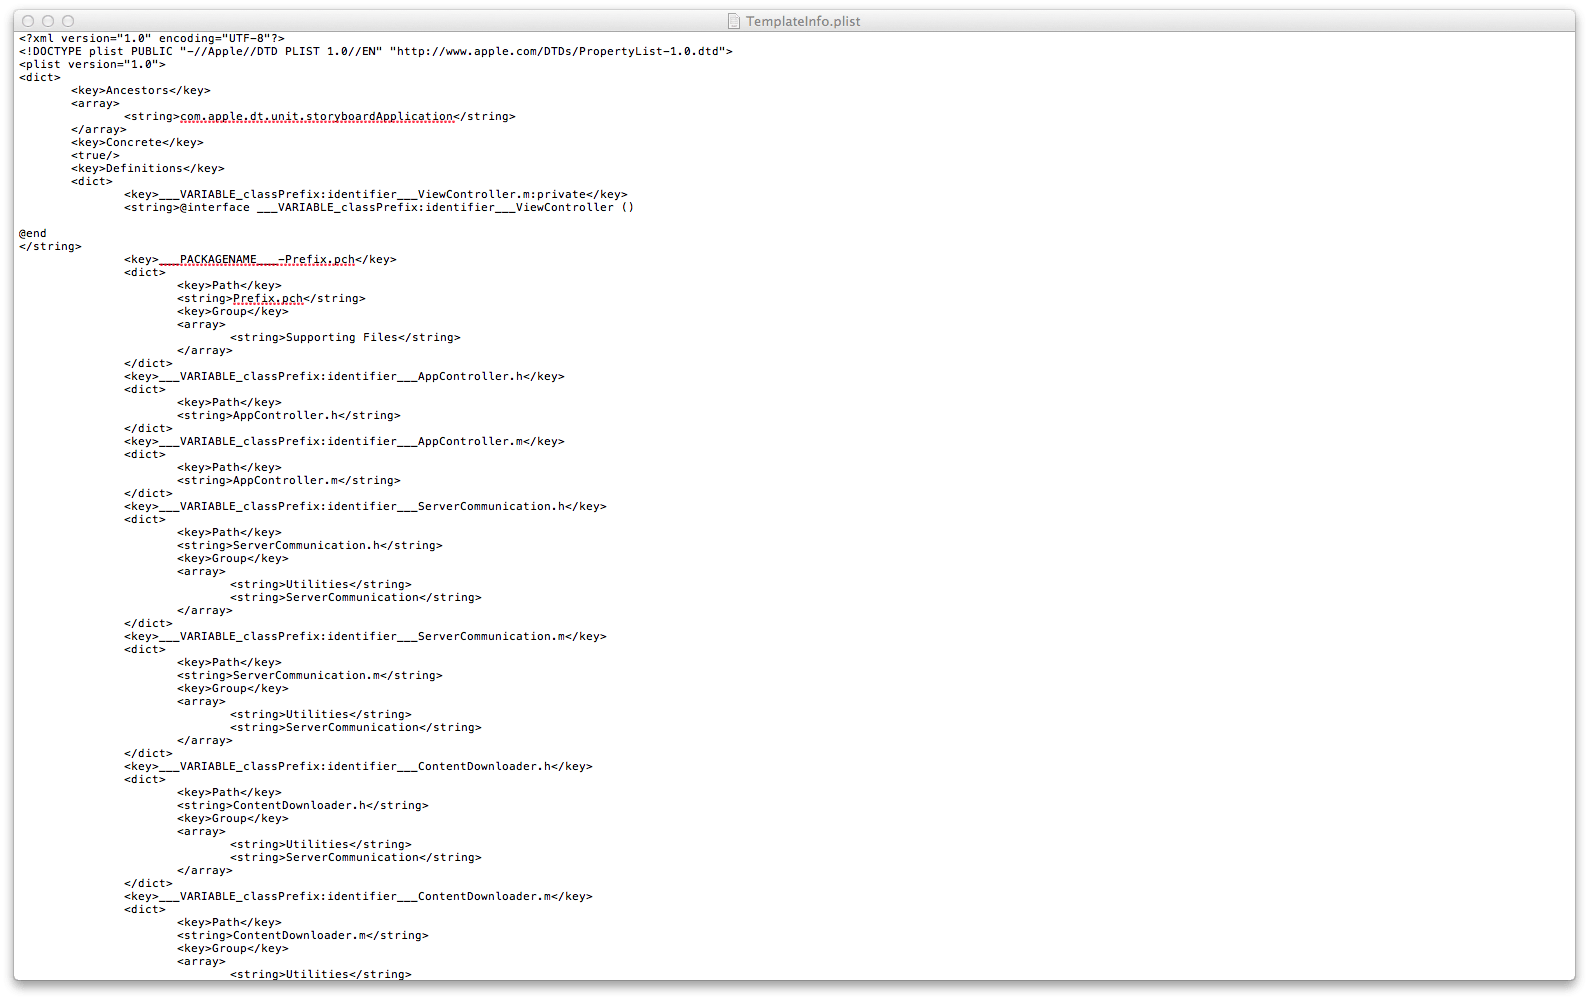The height and width of the screenshot is (1000, 1589).
Task: Click the AppController.h string path line
Action: (x=289, y=415)
